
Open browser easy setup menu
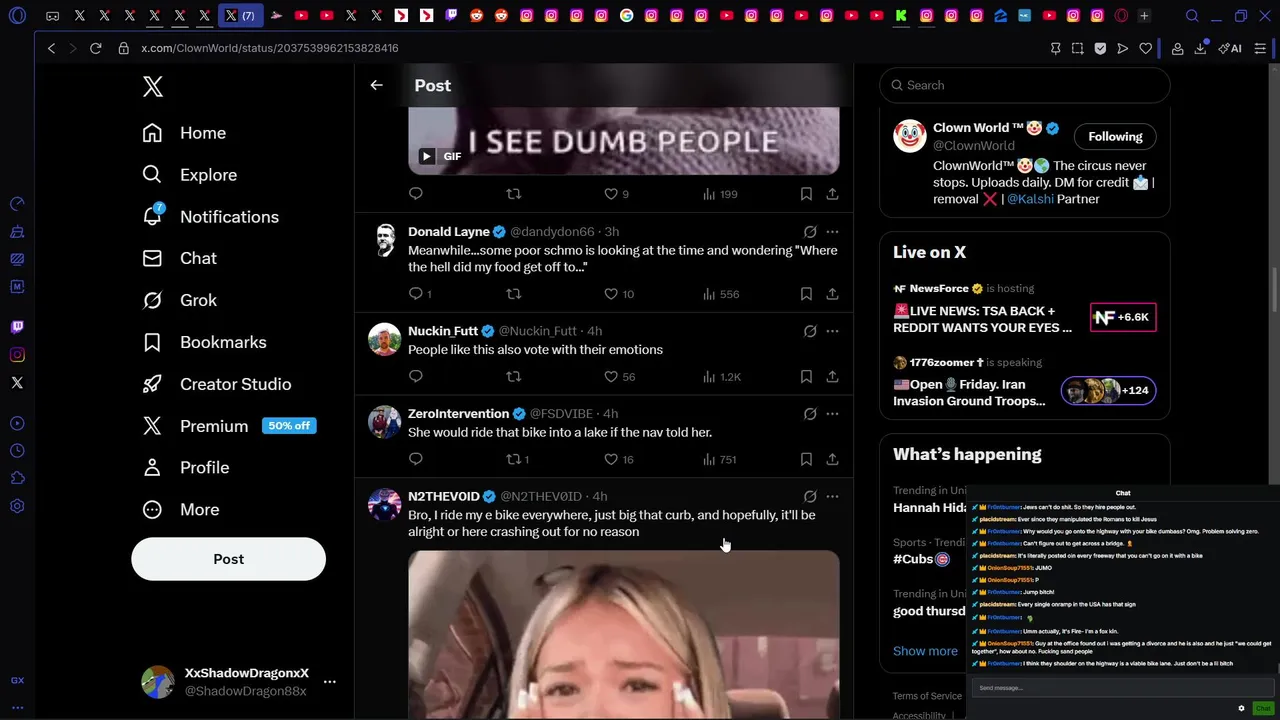pyautogui.click(x=1262, y=48)
